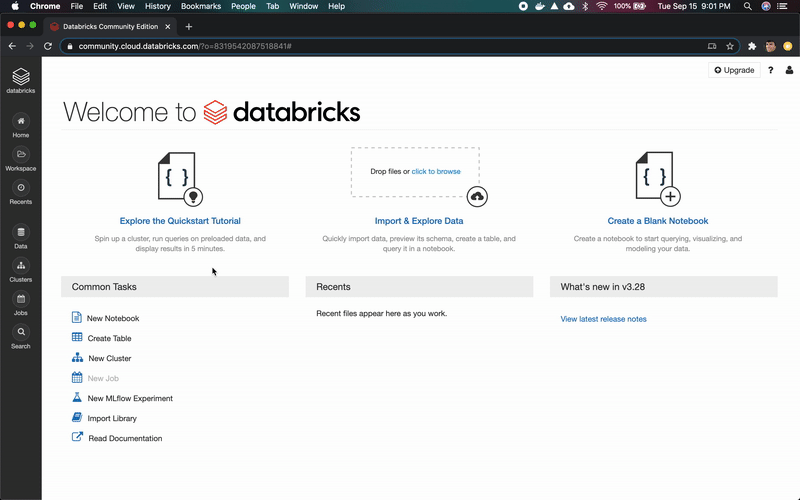Click the Upgrade button
800x500 pixels.
coord(734,70)
